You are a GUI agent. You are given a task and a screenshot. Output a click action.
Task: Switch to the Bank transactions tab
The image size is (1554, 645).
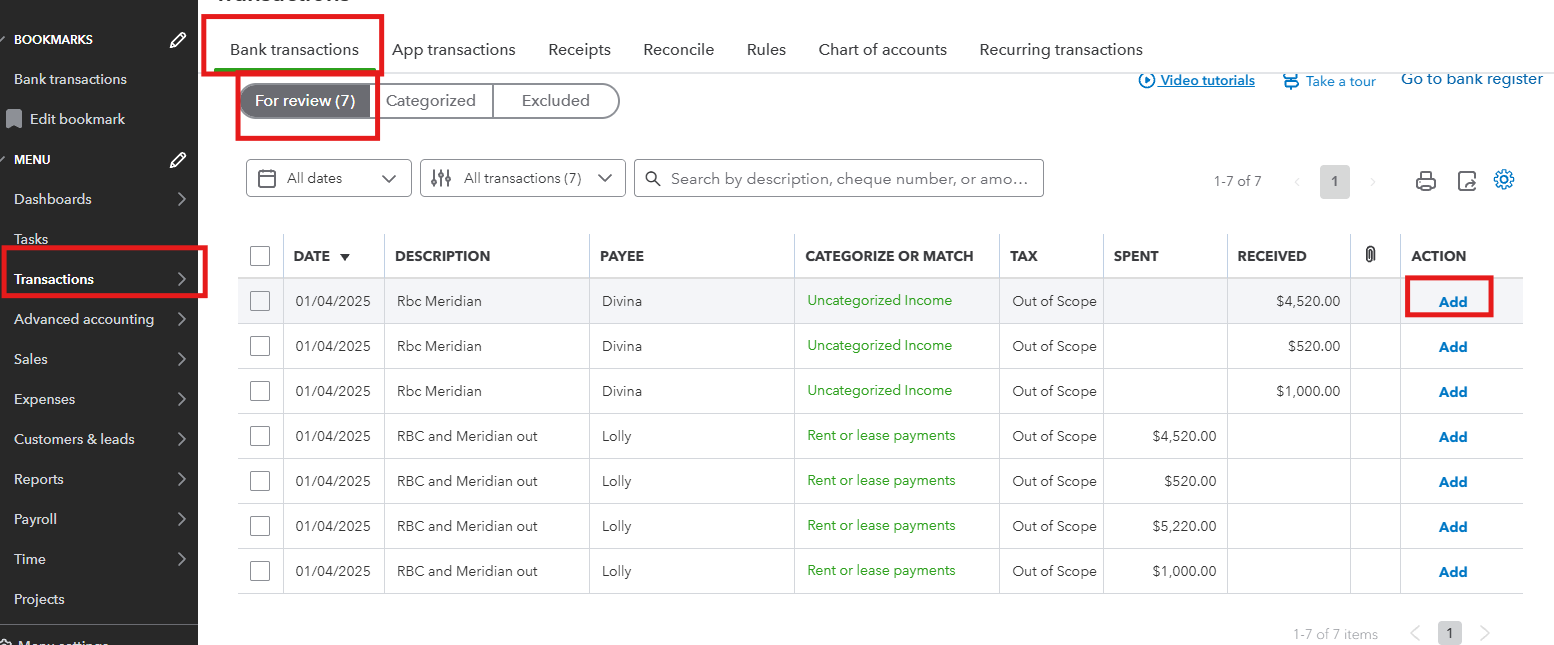click(x=294, y=49)
